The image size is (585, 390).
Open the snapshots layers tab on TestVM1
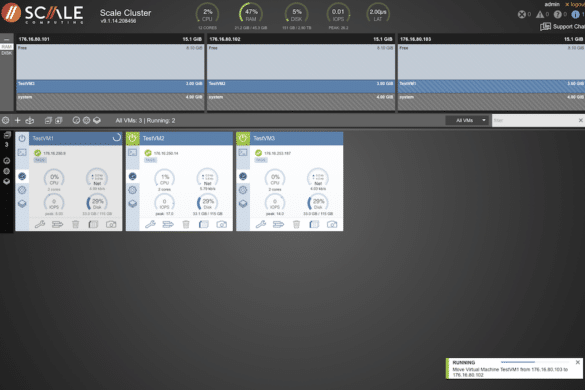click(22, 204)
